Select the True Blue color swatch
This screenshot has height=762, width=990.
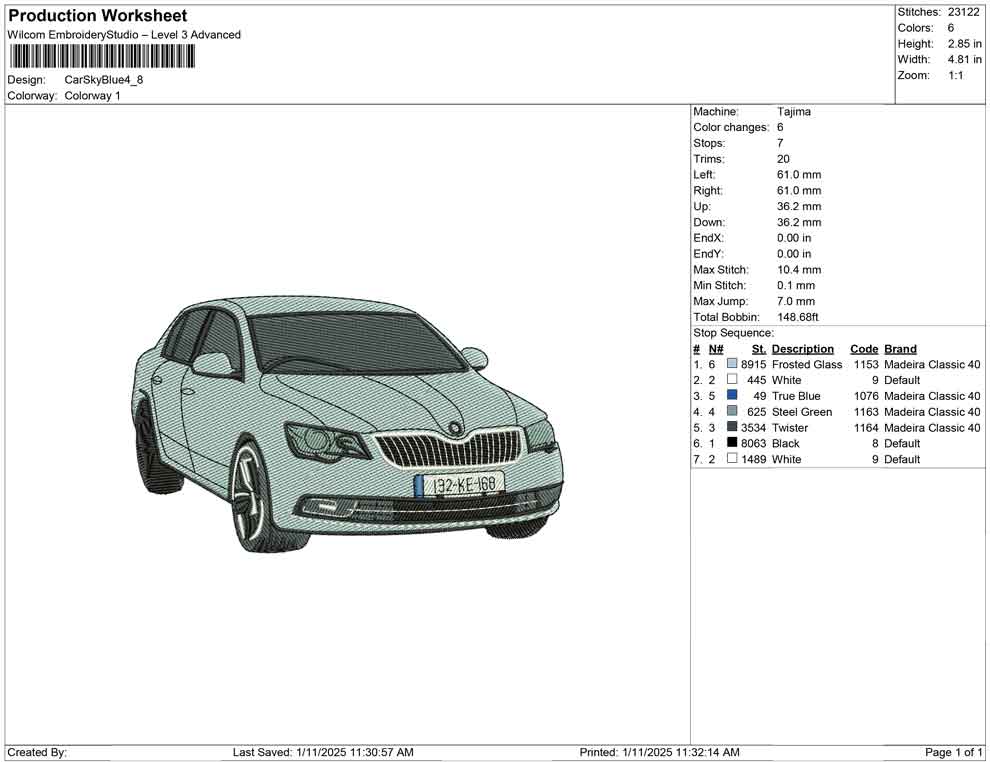(x=732, y=396)
